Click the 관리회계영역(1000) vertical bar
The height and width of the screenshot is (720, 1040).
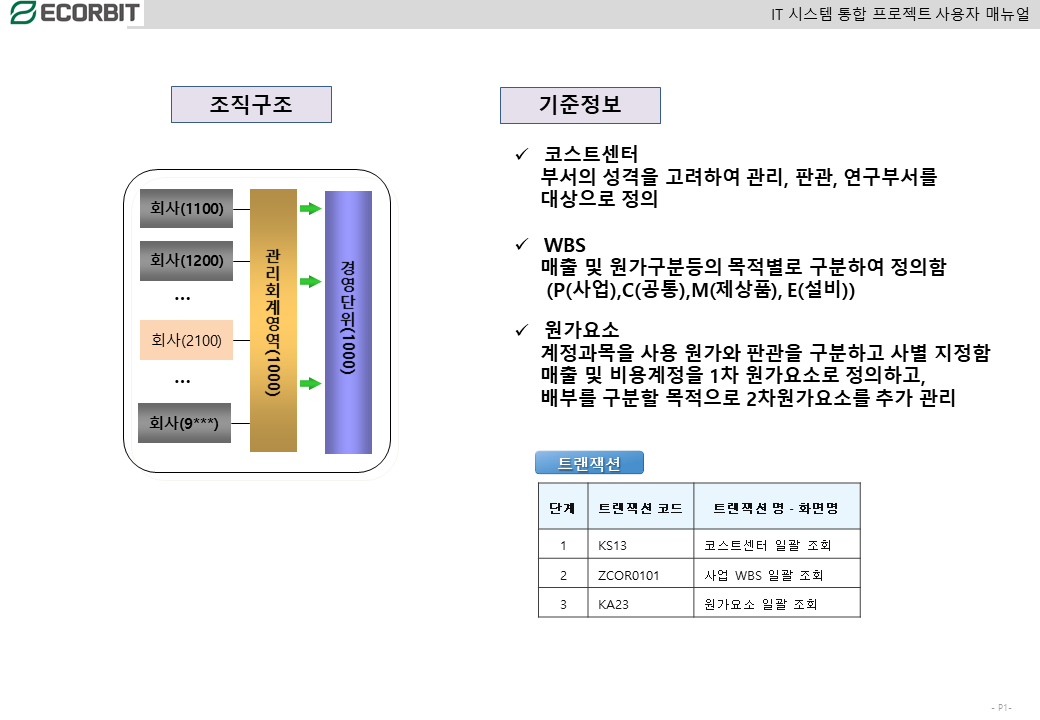[x=273, y=320]
